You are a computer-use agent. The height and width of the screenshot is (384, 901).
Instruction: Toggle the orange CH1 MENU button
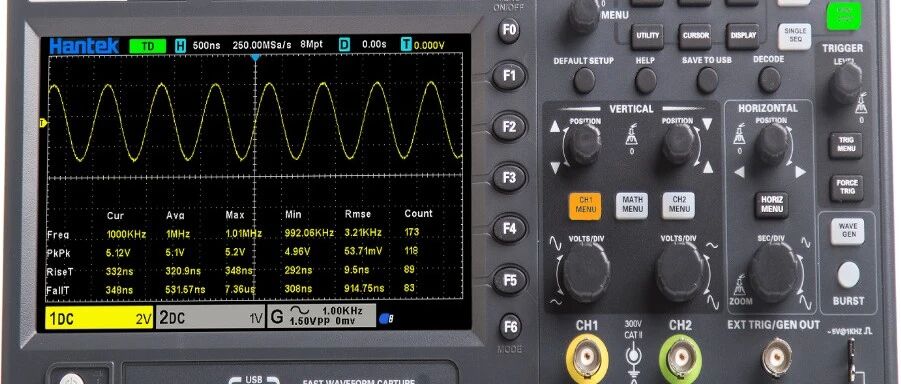585,206
